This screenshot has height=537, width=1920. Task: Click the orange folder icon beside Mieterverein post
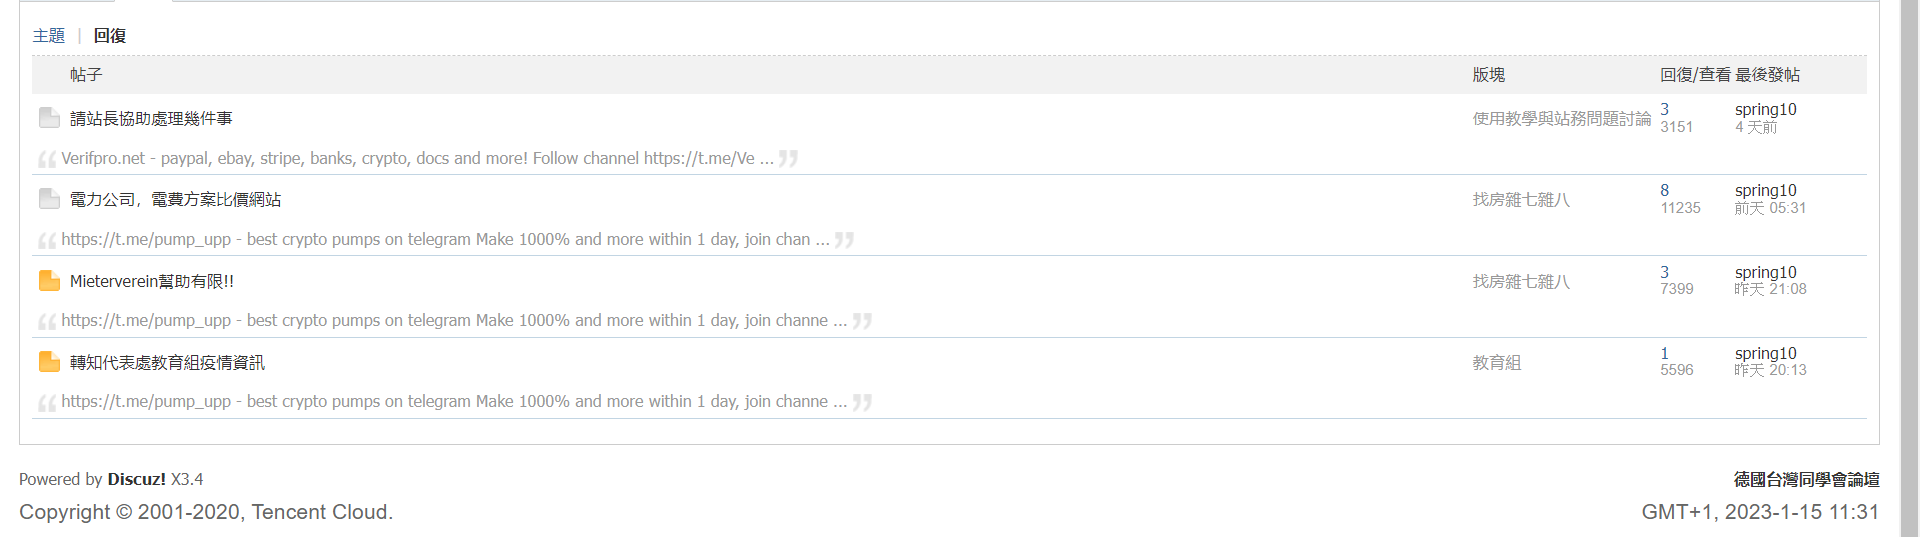[49, 281]
